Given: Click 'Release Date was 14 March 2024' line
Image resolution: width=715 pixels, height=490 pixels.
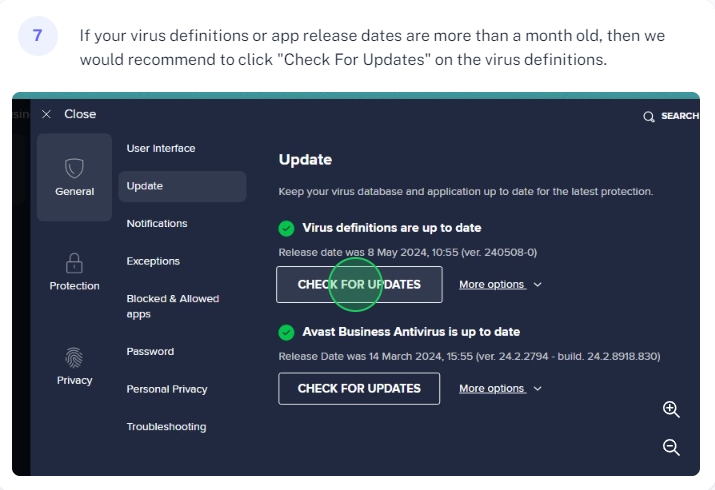Looking at the screenshot, I should tap(469, 356).
